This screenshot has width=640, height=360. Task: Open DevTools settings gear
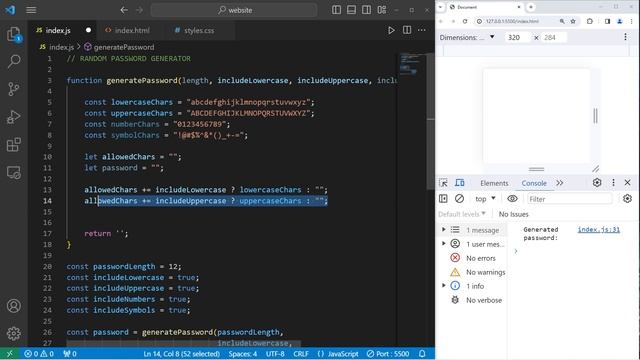pyautogui.click(x=597, y=182)
